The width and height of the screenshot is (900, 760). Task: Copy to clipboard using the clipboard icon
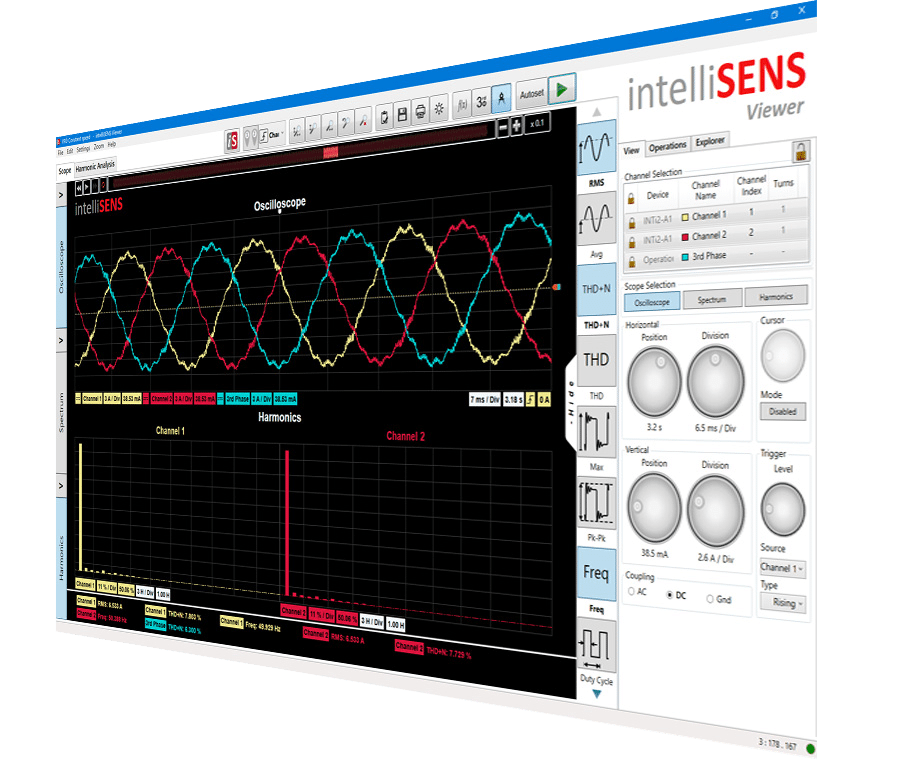(x=385, y=117)
